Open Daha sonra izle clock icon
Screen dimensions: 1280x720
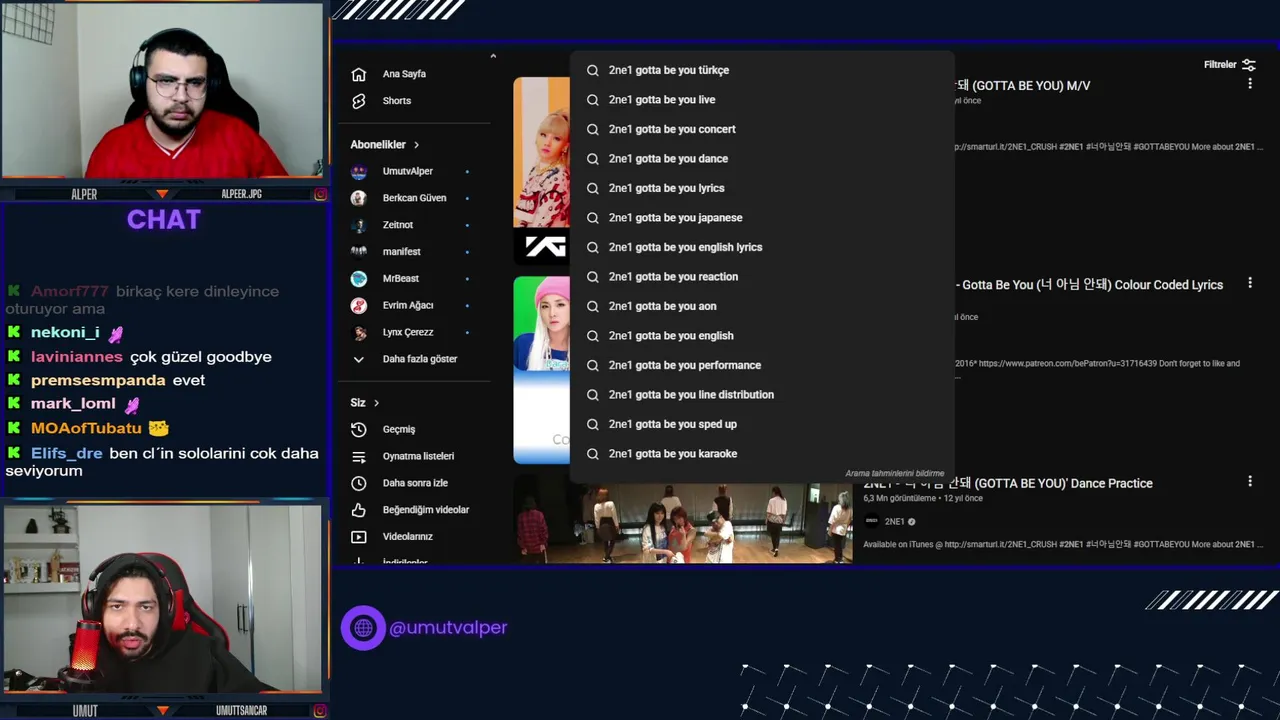(359, 483)
